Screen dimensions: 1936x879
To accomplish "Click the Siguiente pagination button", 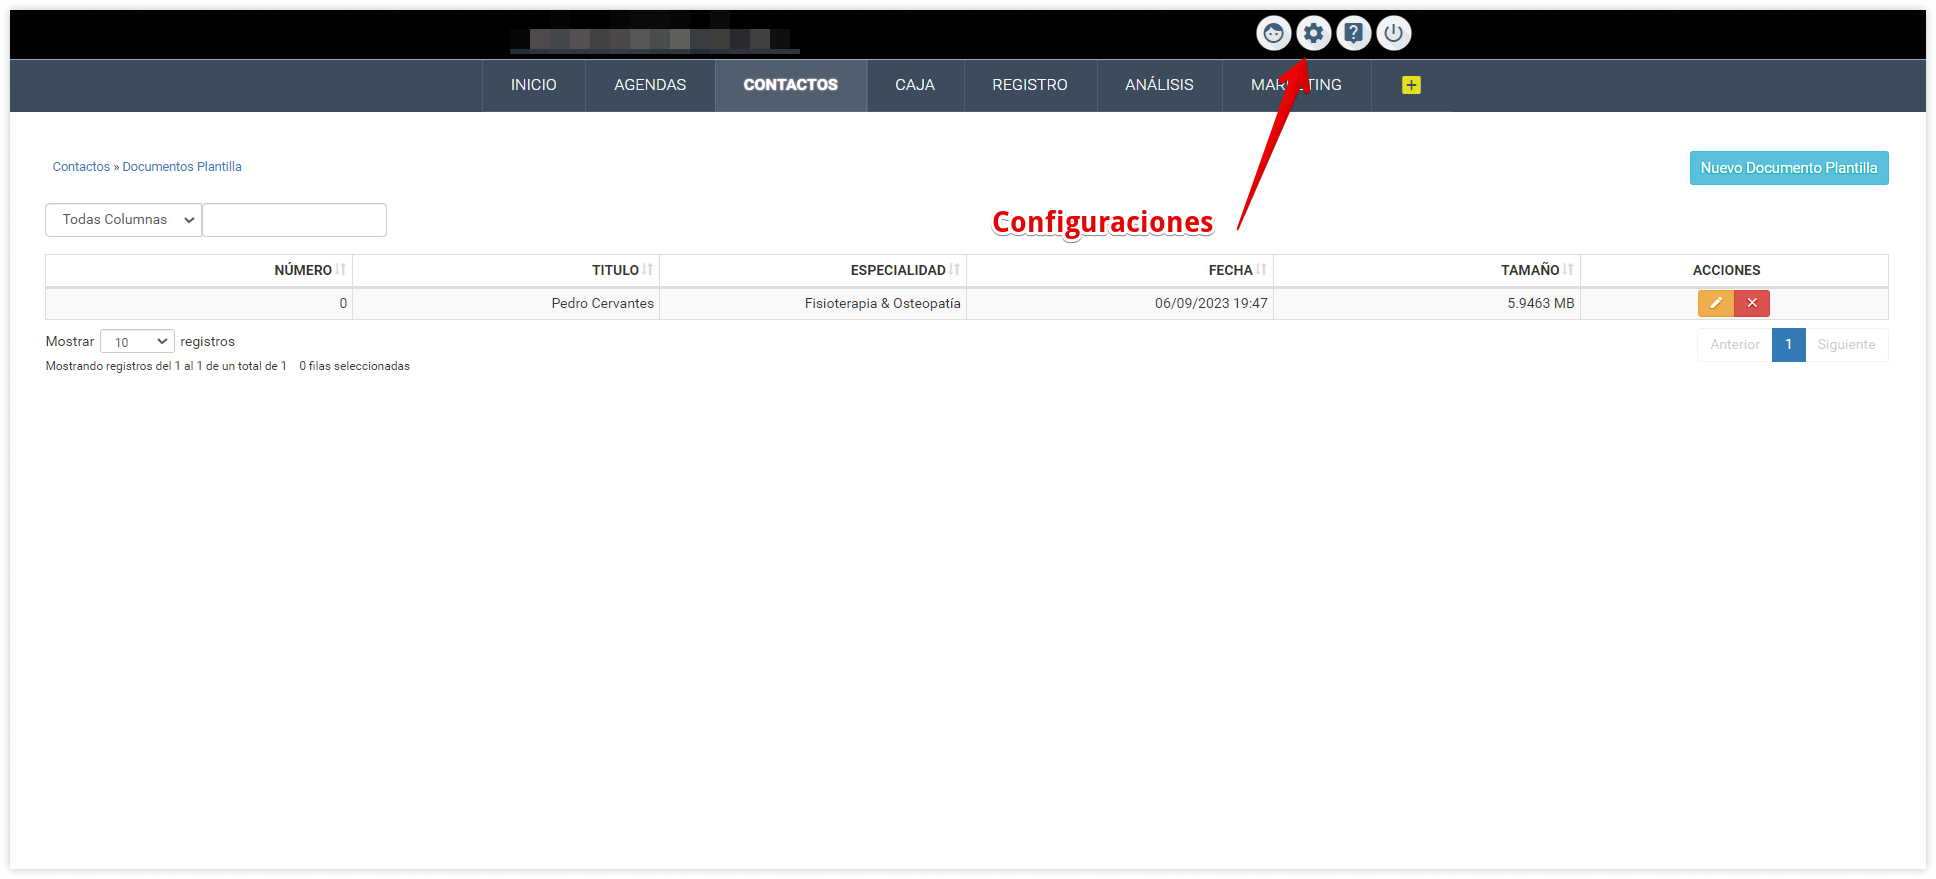I will (1846, 345).
